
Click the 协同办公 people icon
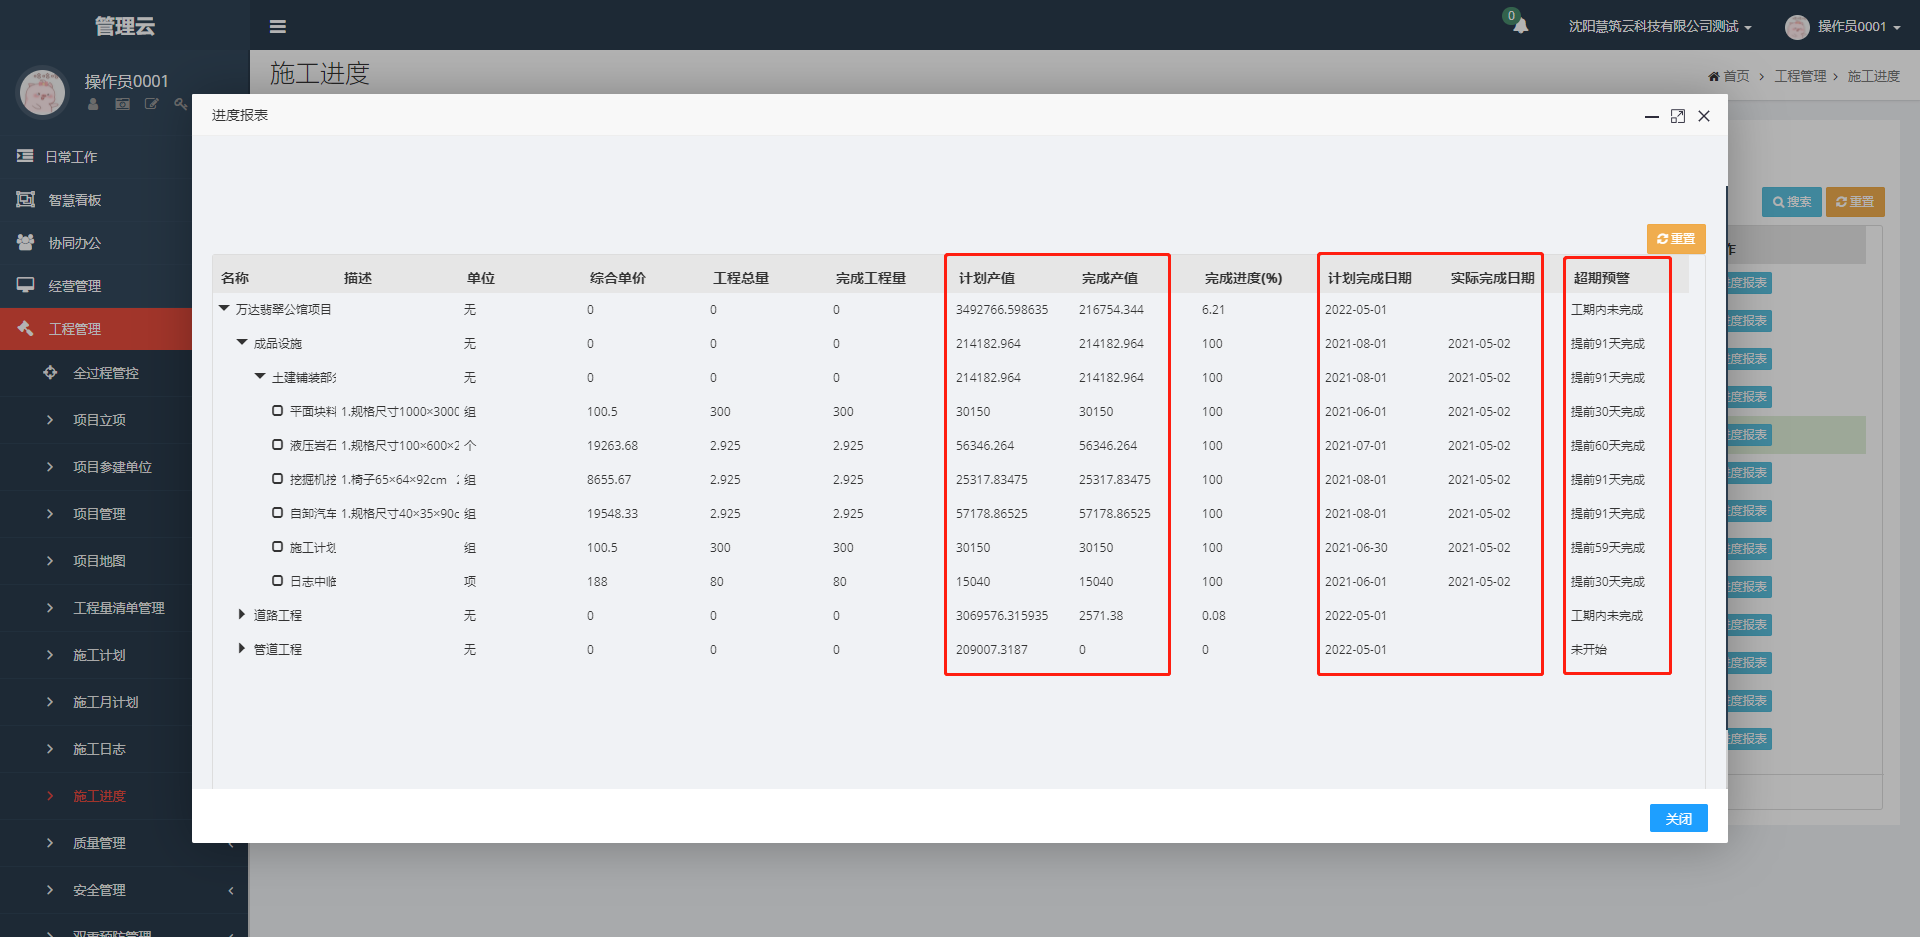click(25, 242)
